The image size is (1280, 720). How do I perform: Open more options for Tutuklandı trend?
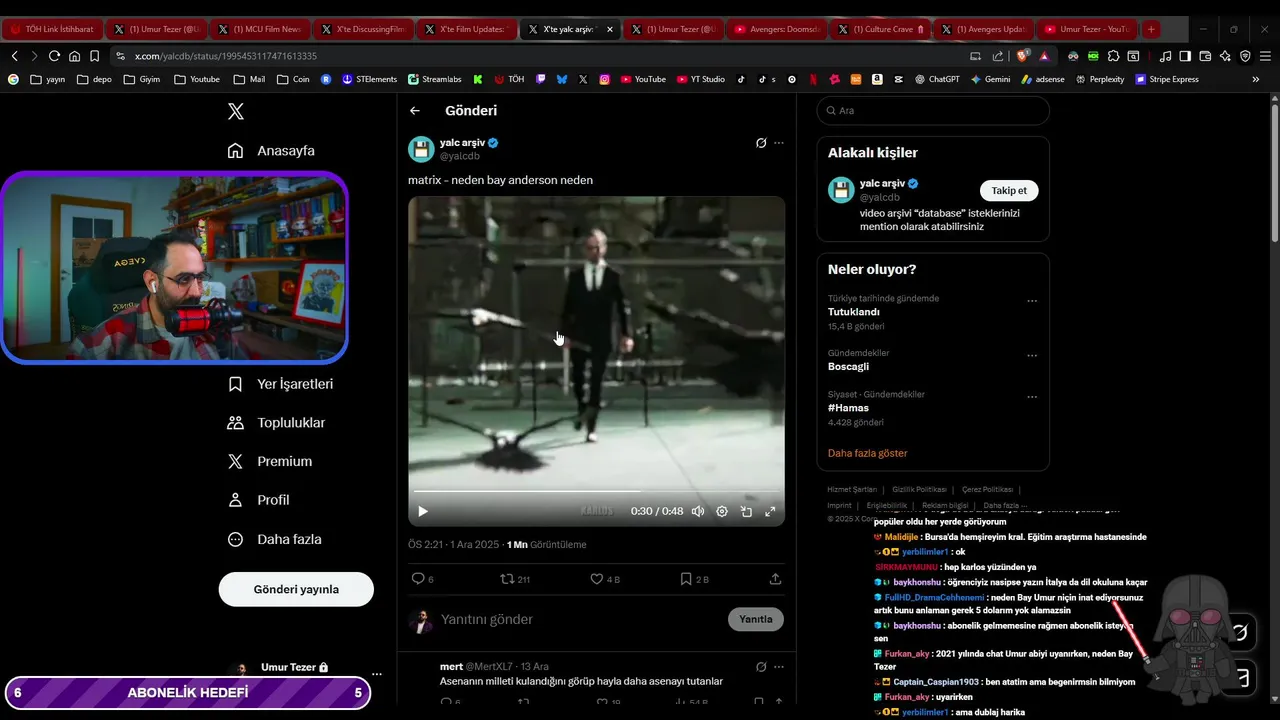pyautogui.click(x=1032, y=301)
